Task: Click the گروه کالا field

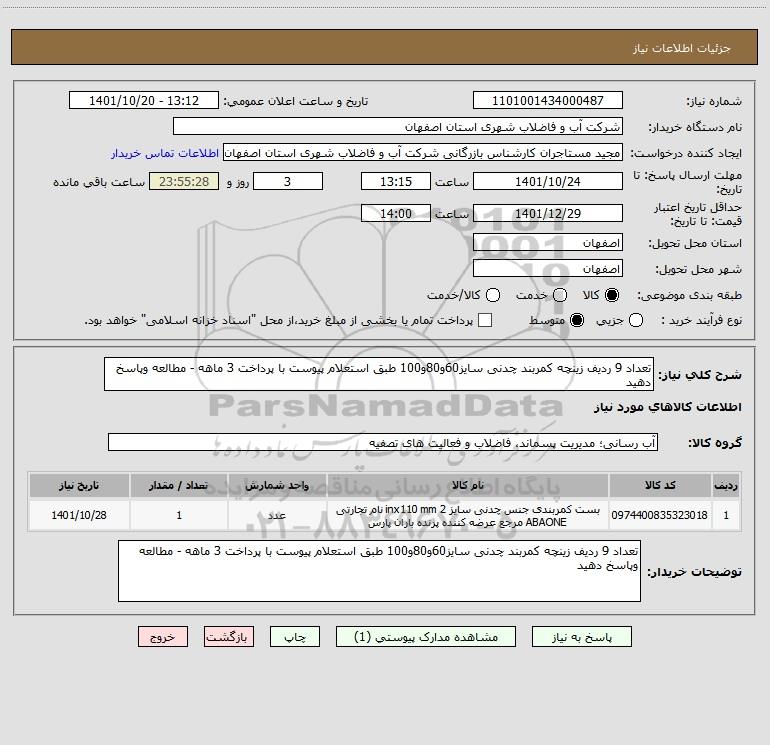Action: 383,442
